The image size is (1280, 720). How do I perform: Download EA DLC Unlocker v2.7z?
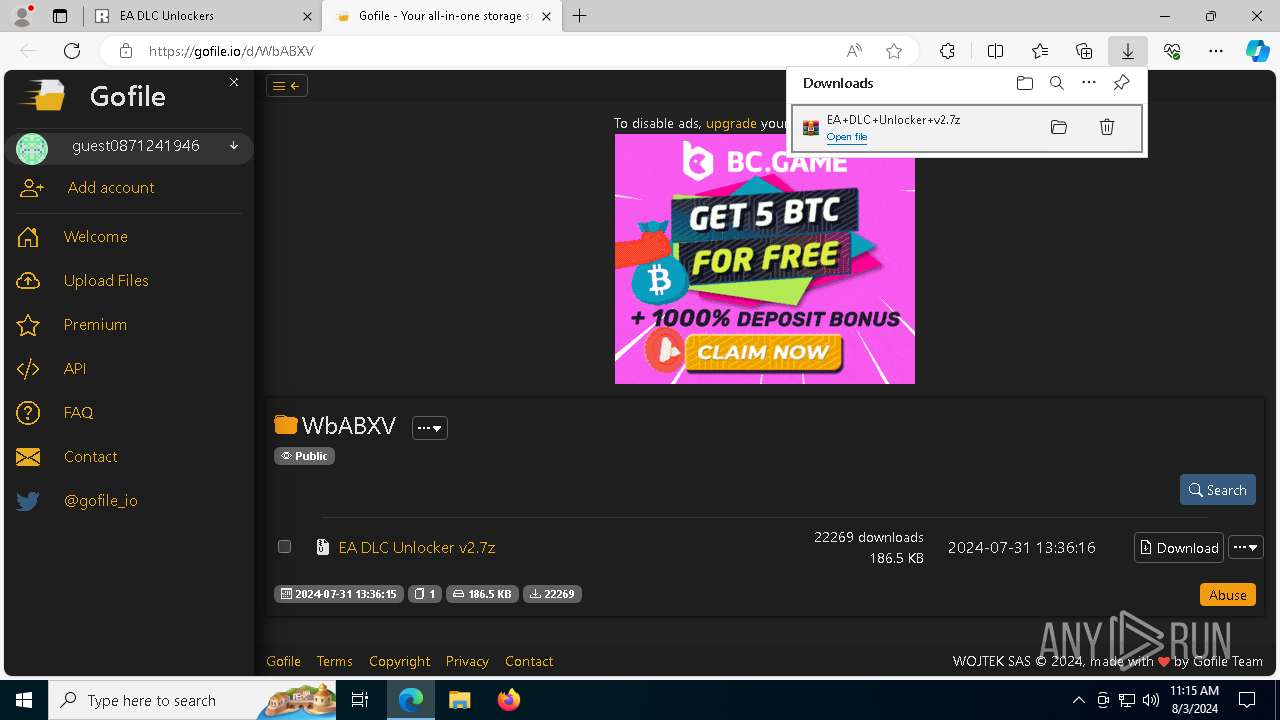click(1179, 548)
